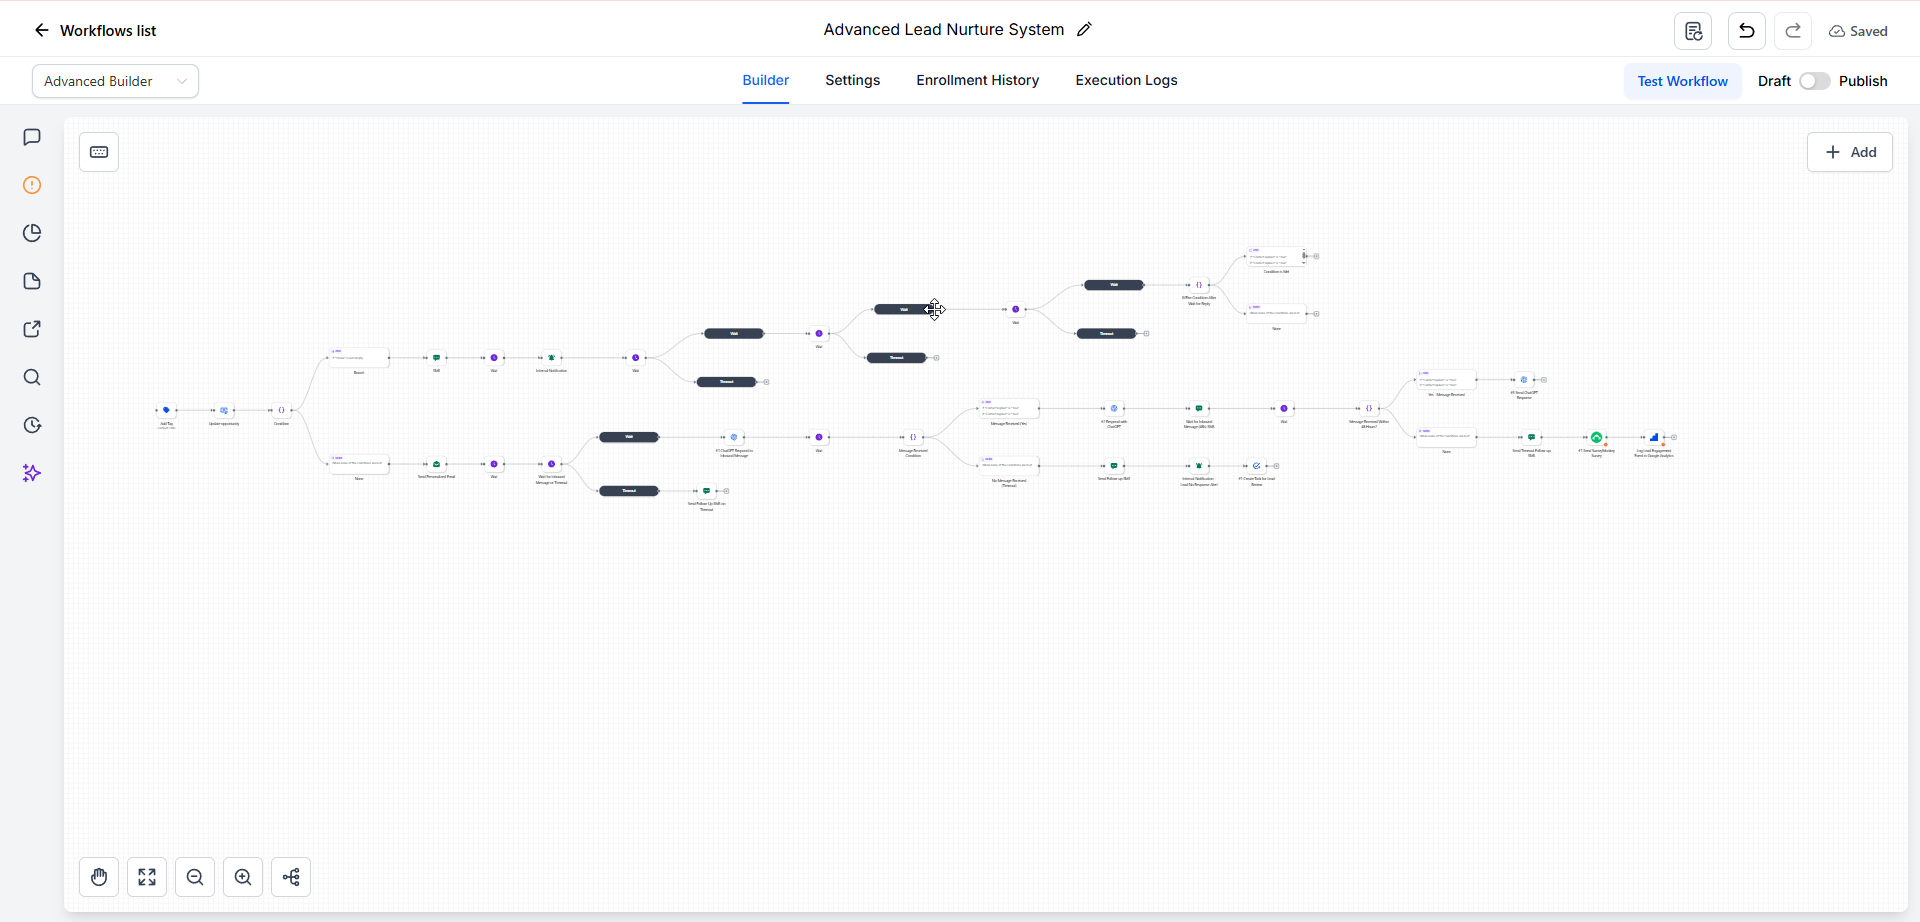Select the top-row Internal Notification node
The image size is (1920, 922).
[551, 357]
